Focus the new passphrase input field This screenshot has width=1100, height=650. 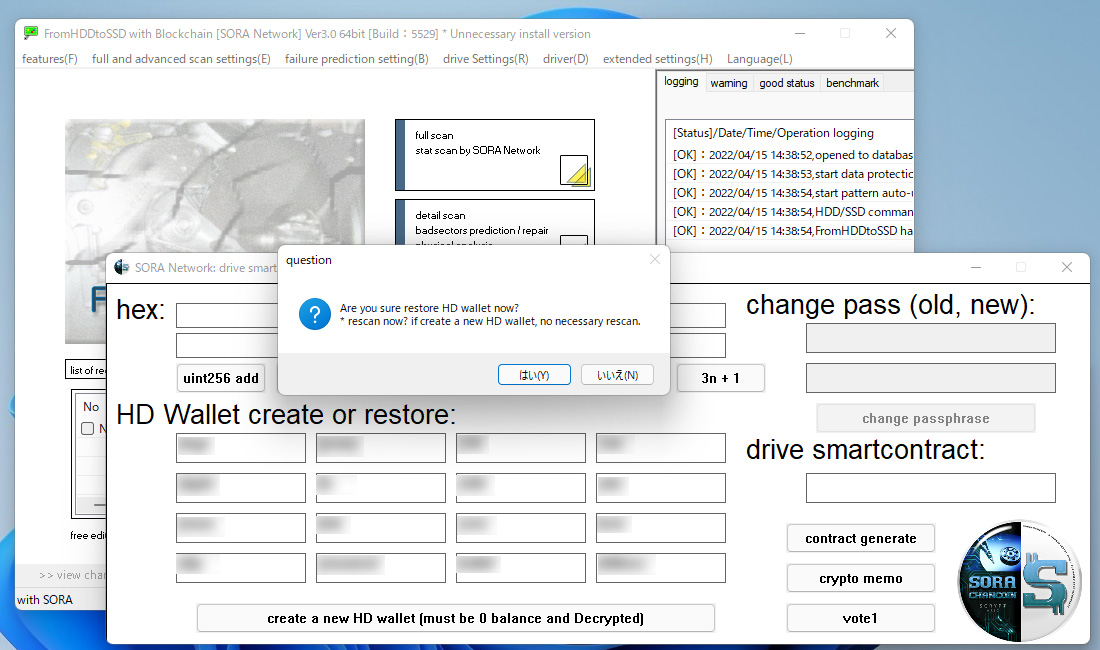[x=930, y=378]
